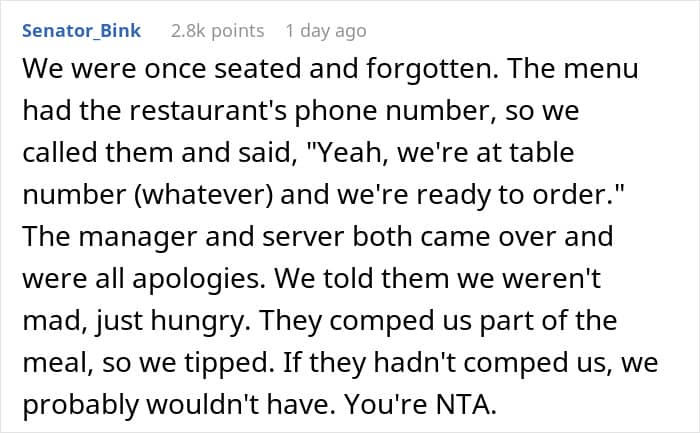
Task: Click the phrase 'If they hadn't comped us'
Action: click(448, 362)
